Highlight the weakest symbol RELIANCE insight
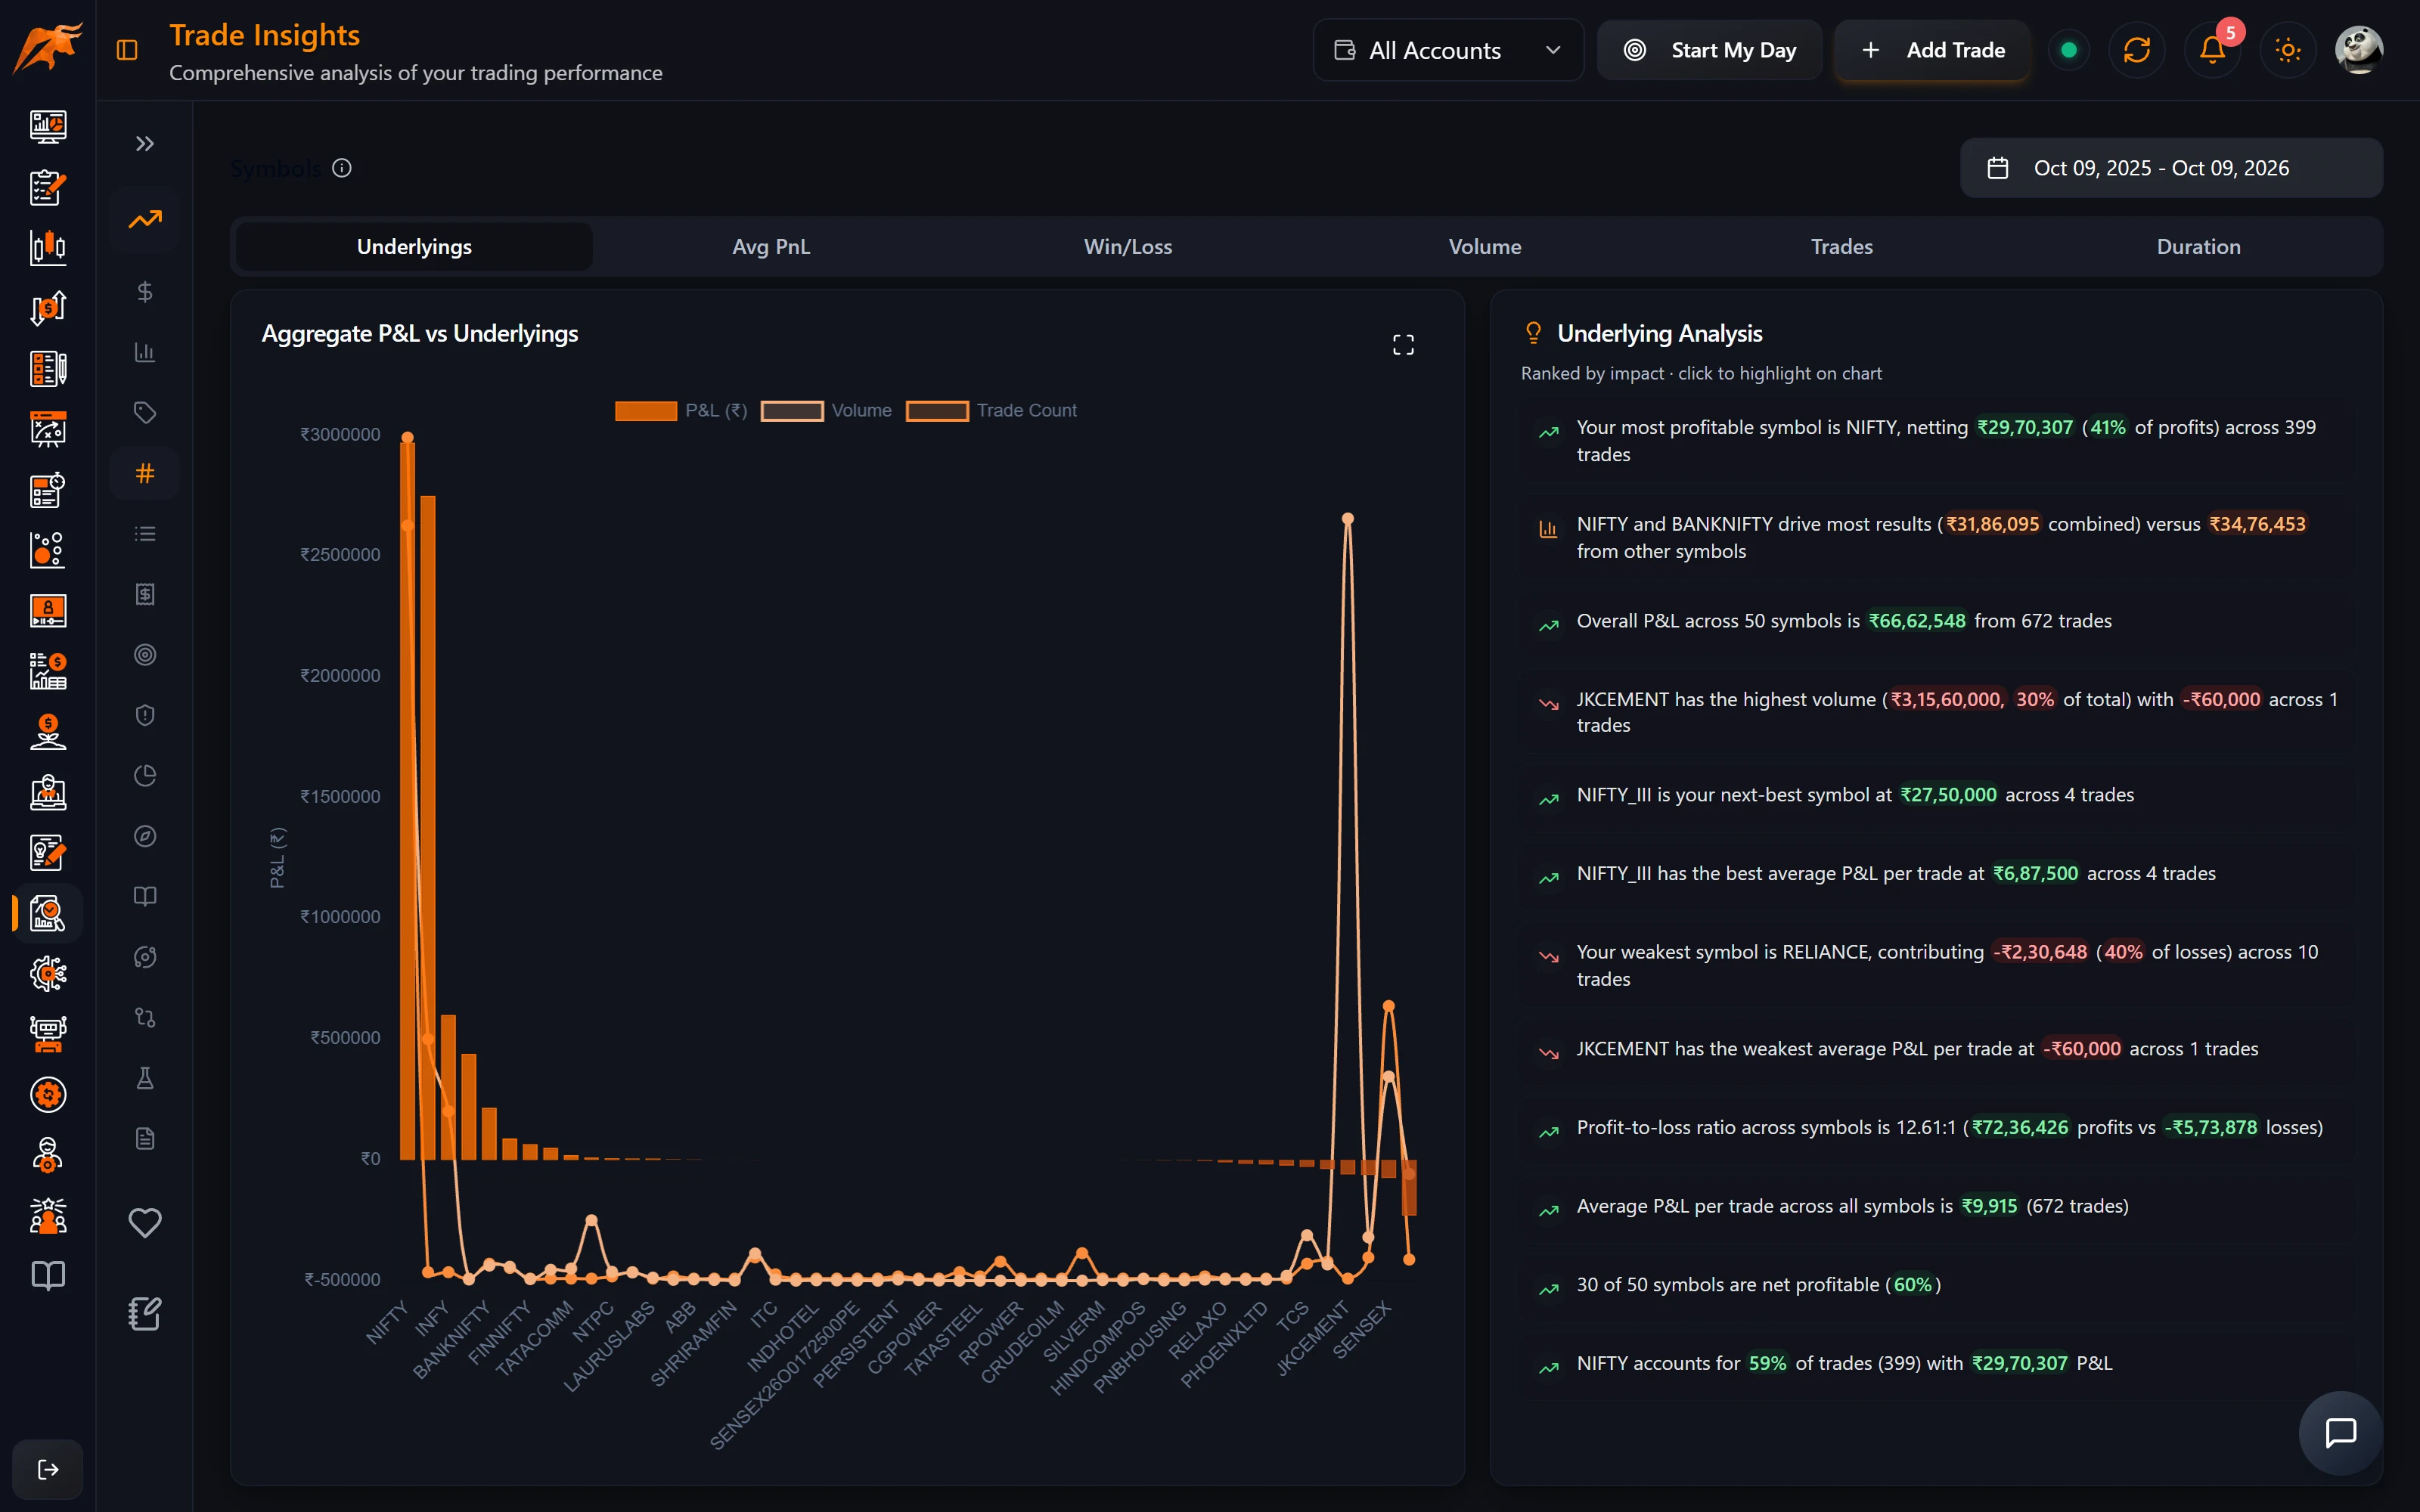Screen dimensions: 2420x1512 coord(1935,966)
